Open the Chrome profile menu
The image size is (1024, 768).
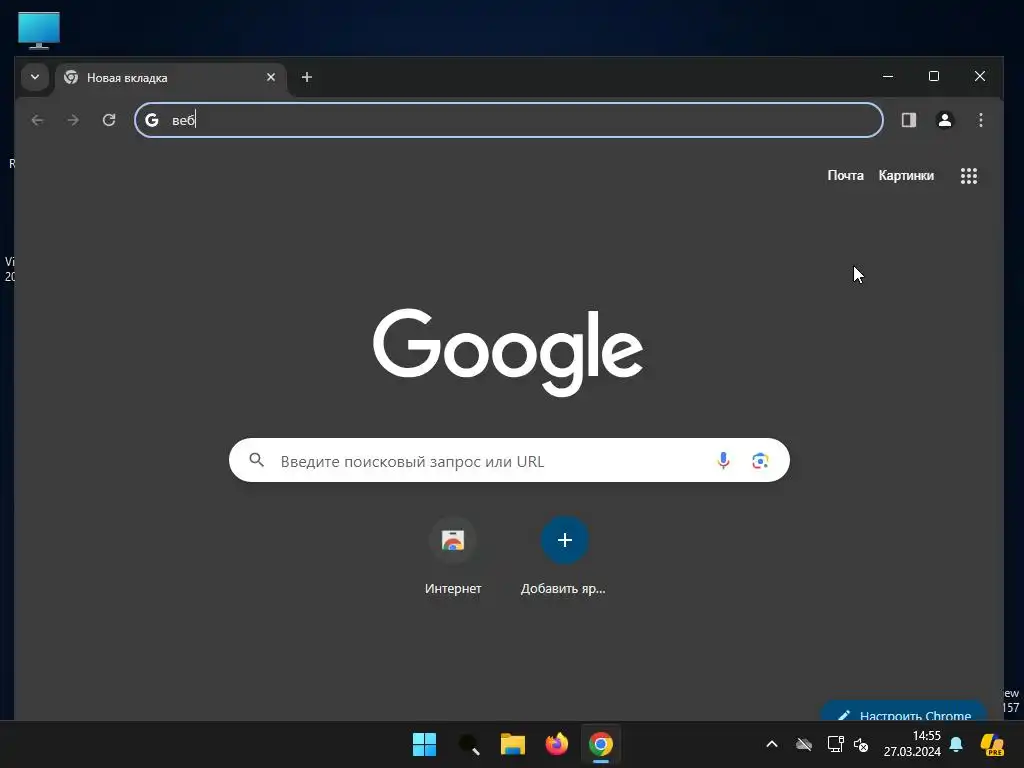(945, 120)
